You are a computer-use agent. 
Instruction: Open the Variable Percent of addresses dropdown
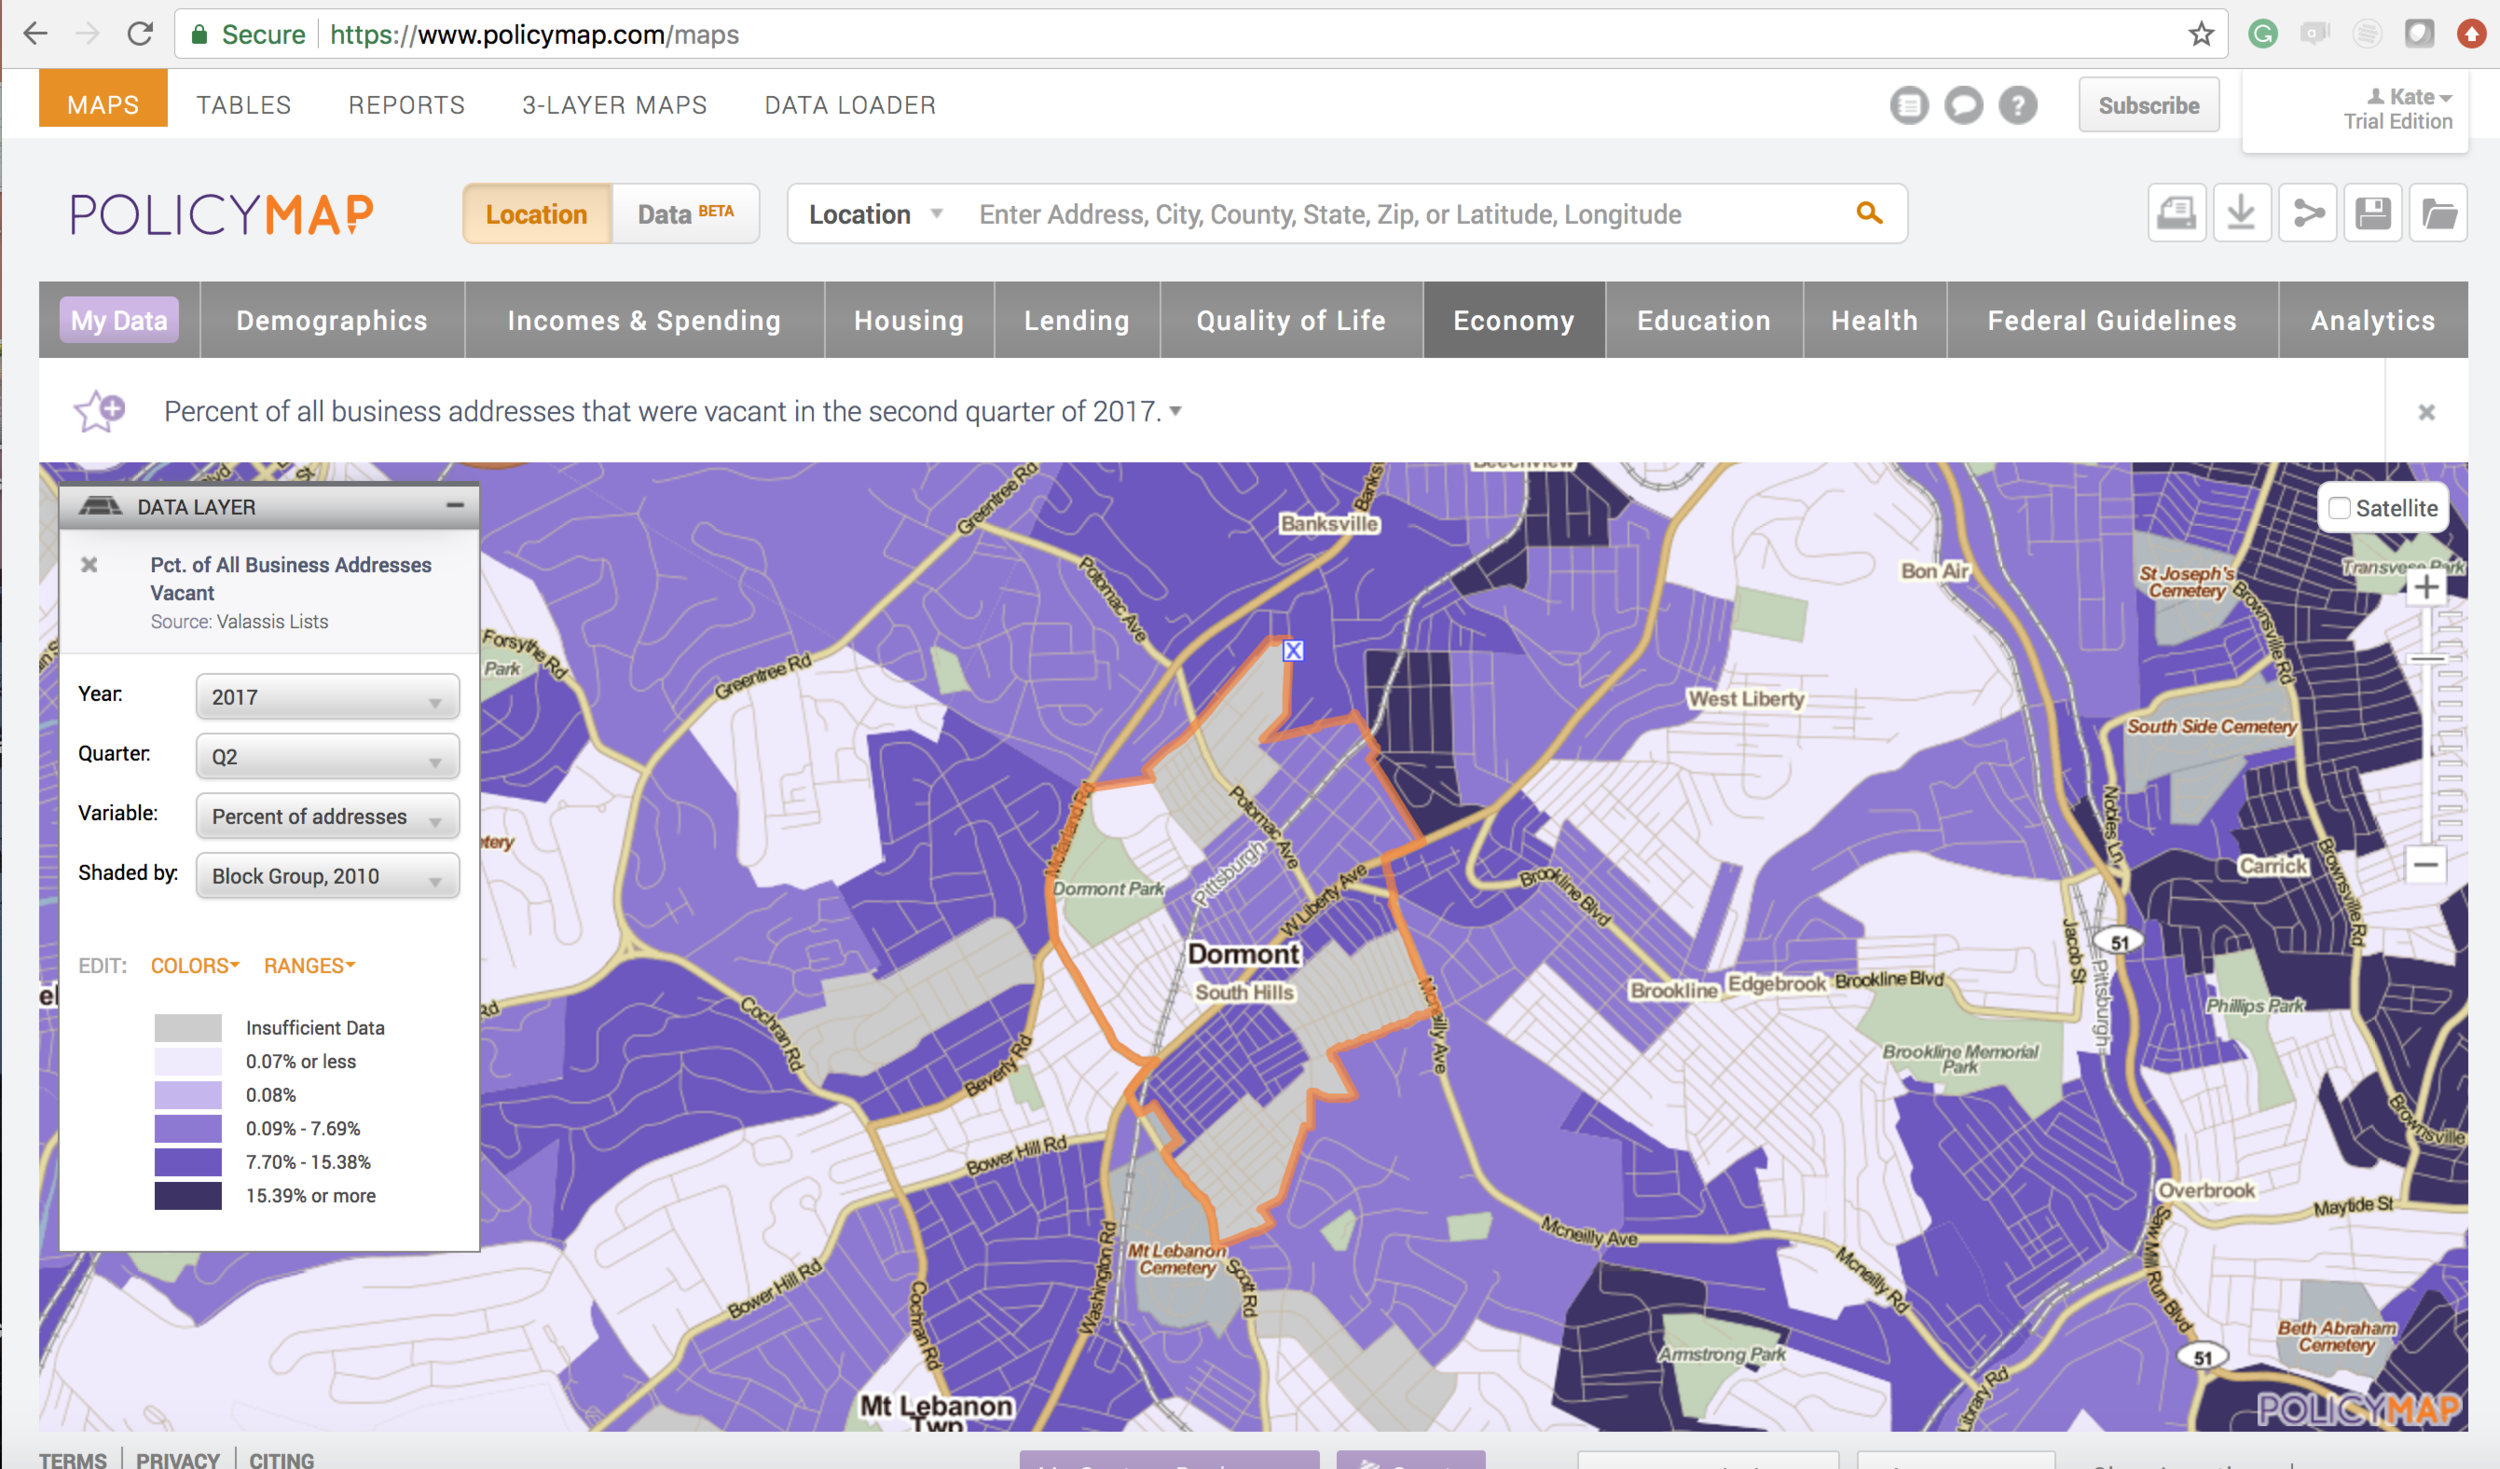click(327, 816)
